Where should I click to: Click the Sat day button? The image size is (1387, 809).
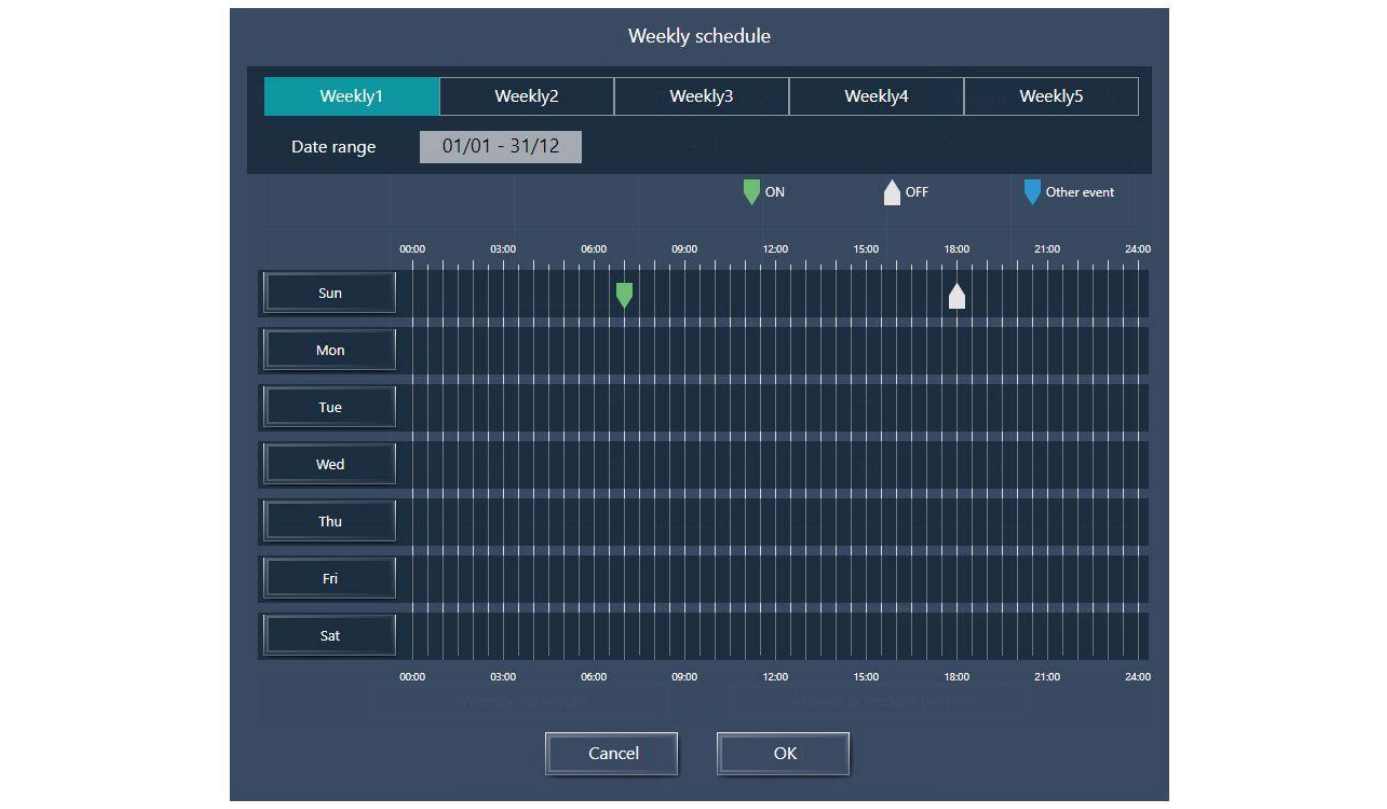(330, 635)
